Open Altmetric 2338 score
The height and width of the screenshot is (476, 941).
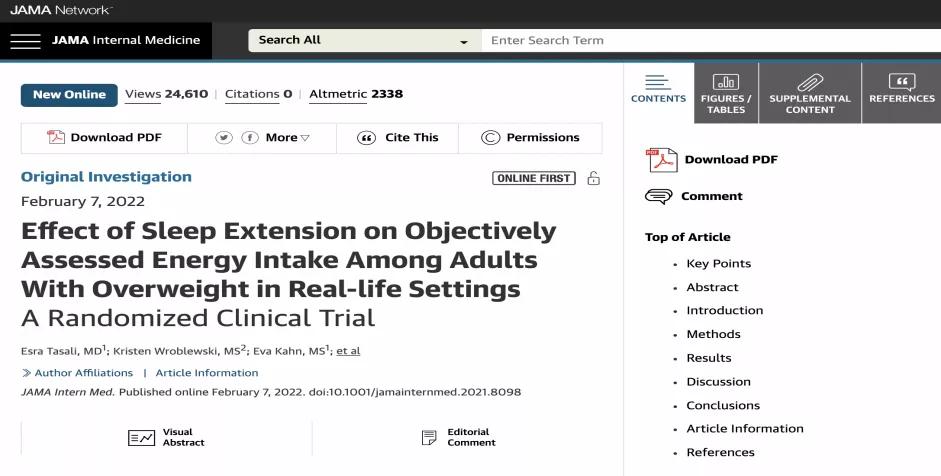tap(356, 94)
